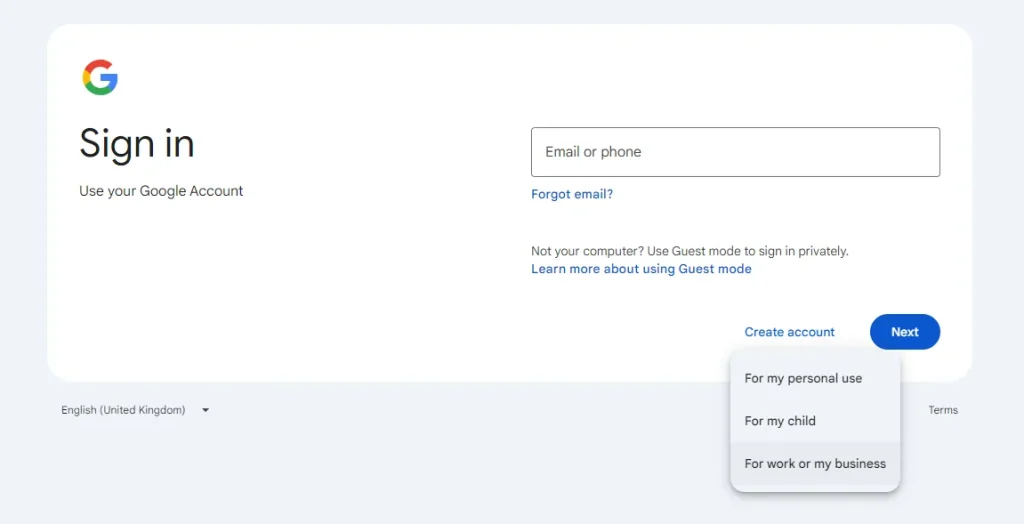The width and height of the screenshot is (1024, 524).
Task: Open the English (United Kingdom) language selector
Action: coord(135,410)
